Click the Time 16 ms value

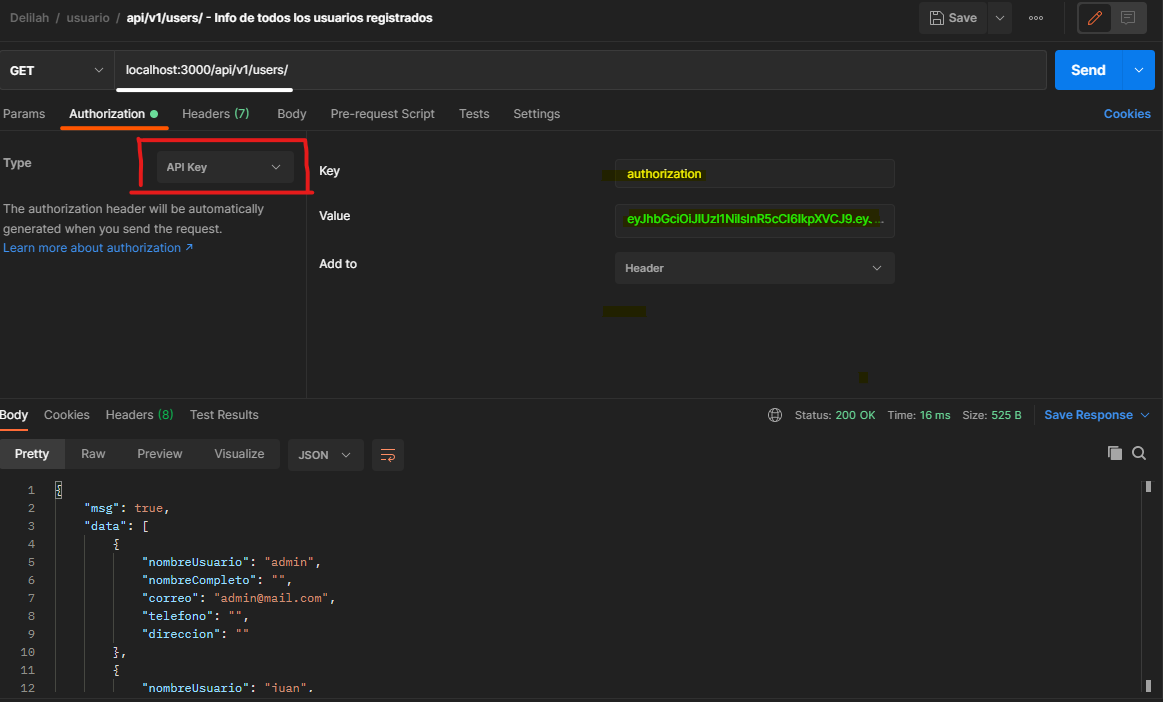(x=935, y=415)
